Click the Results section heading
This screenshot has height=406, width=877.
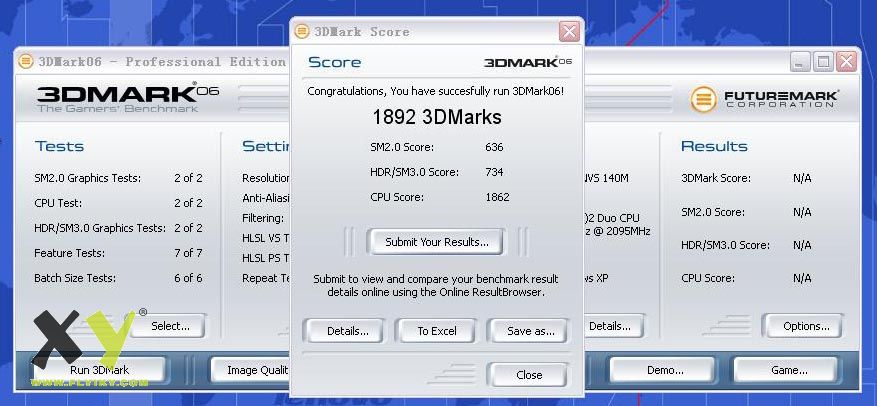714,147
